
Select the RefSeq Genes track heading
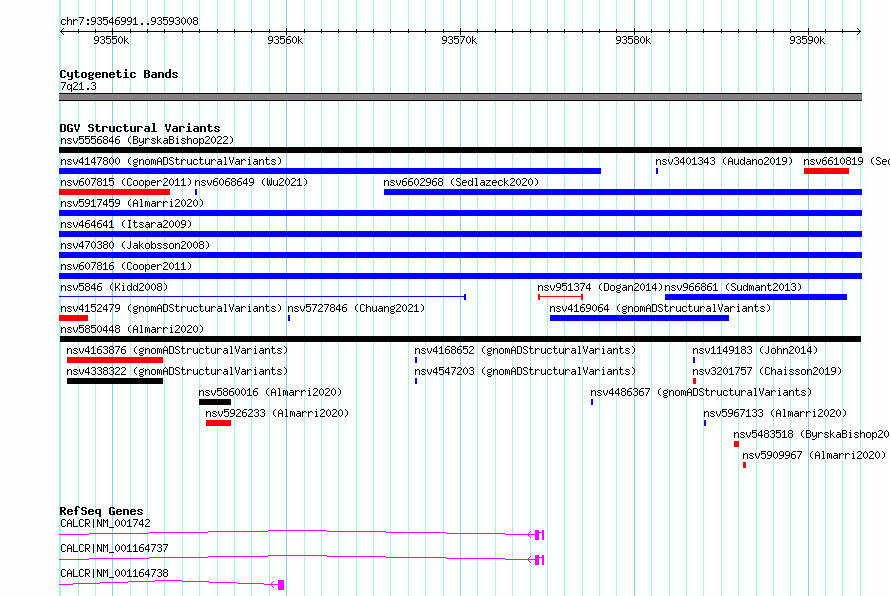tap(101, 511)
